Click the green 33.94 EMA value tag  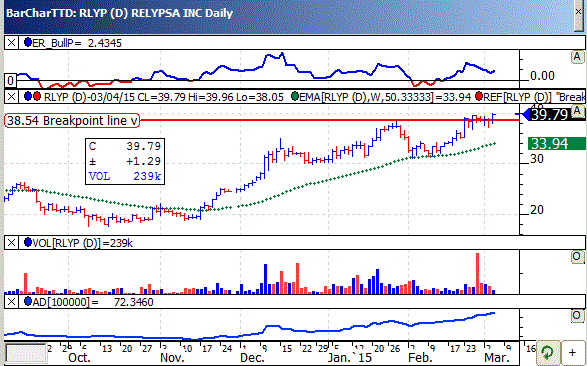[x=557, y=144]
